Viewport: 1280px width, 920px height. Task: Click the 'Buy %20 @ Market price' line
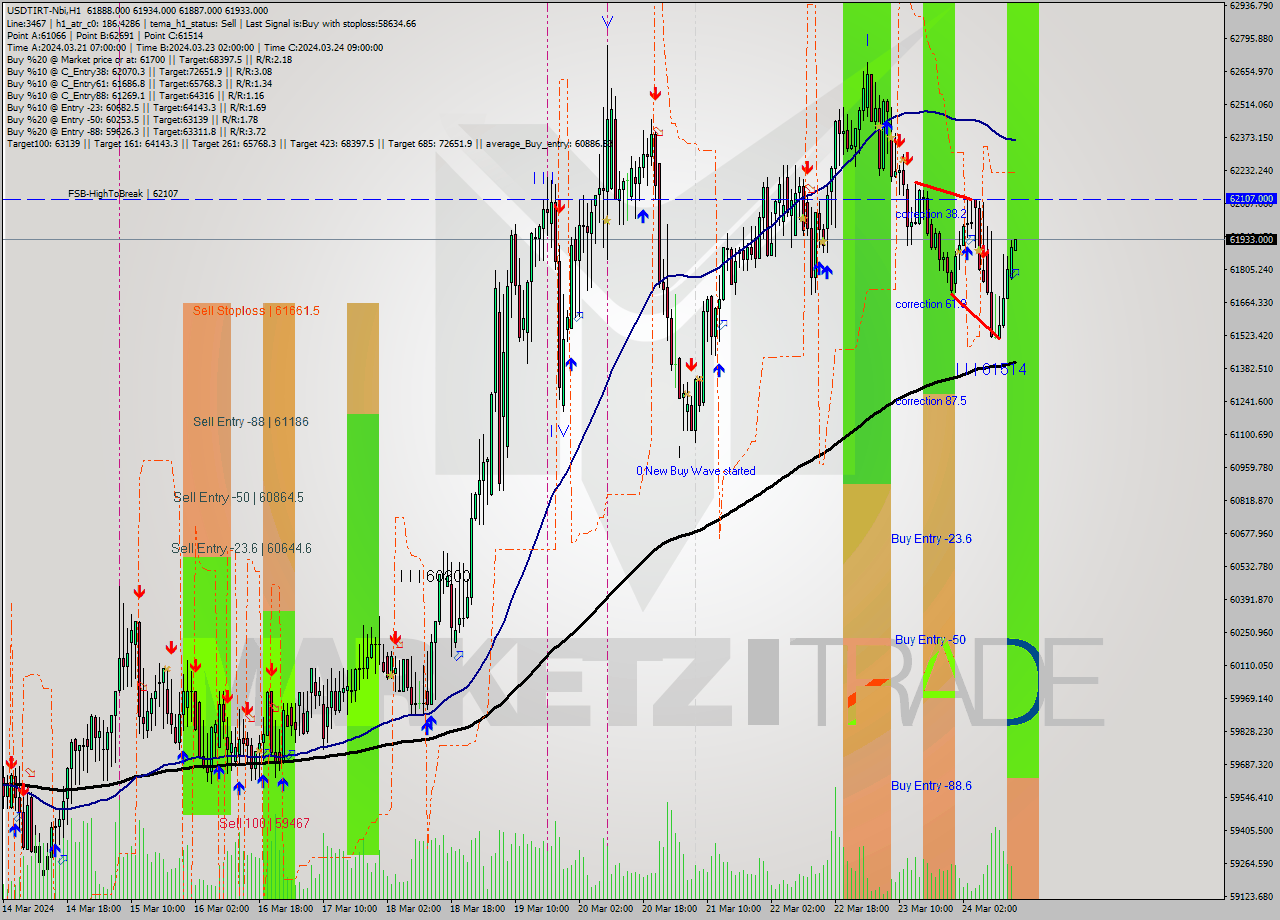149,59
